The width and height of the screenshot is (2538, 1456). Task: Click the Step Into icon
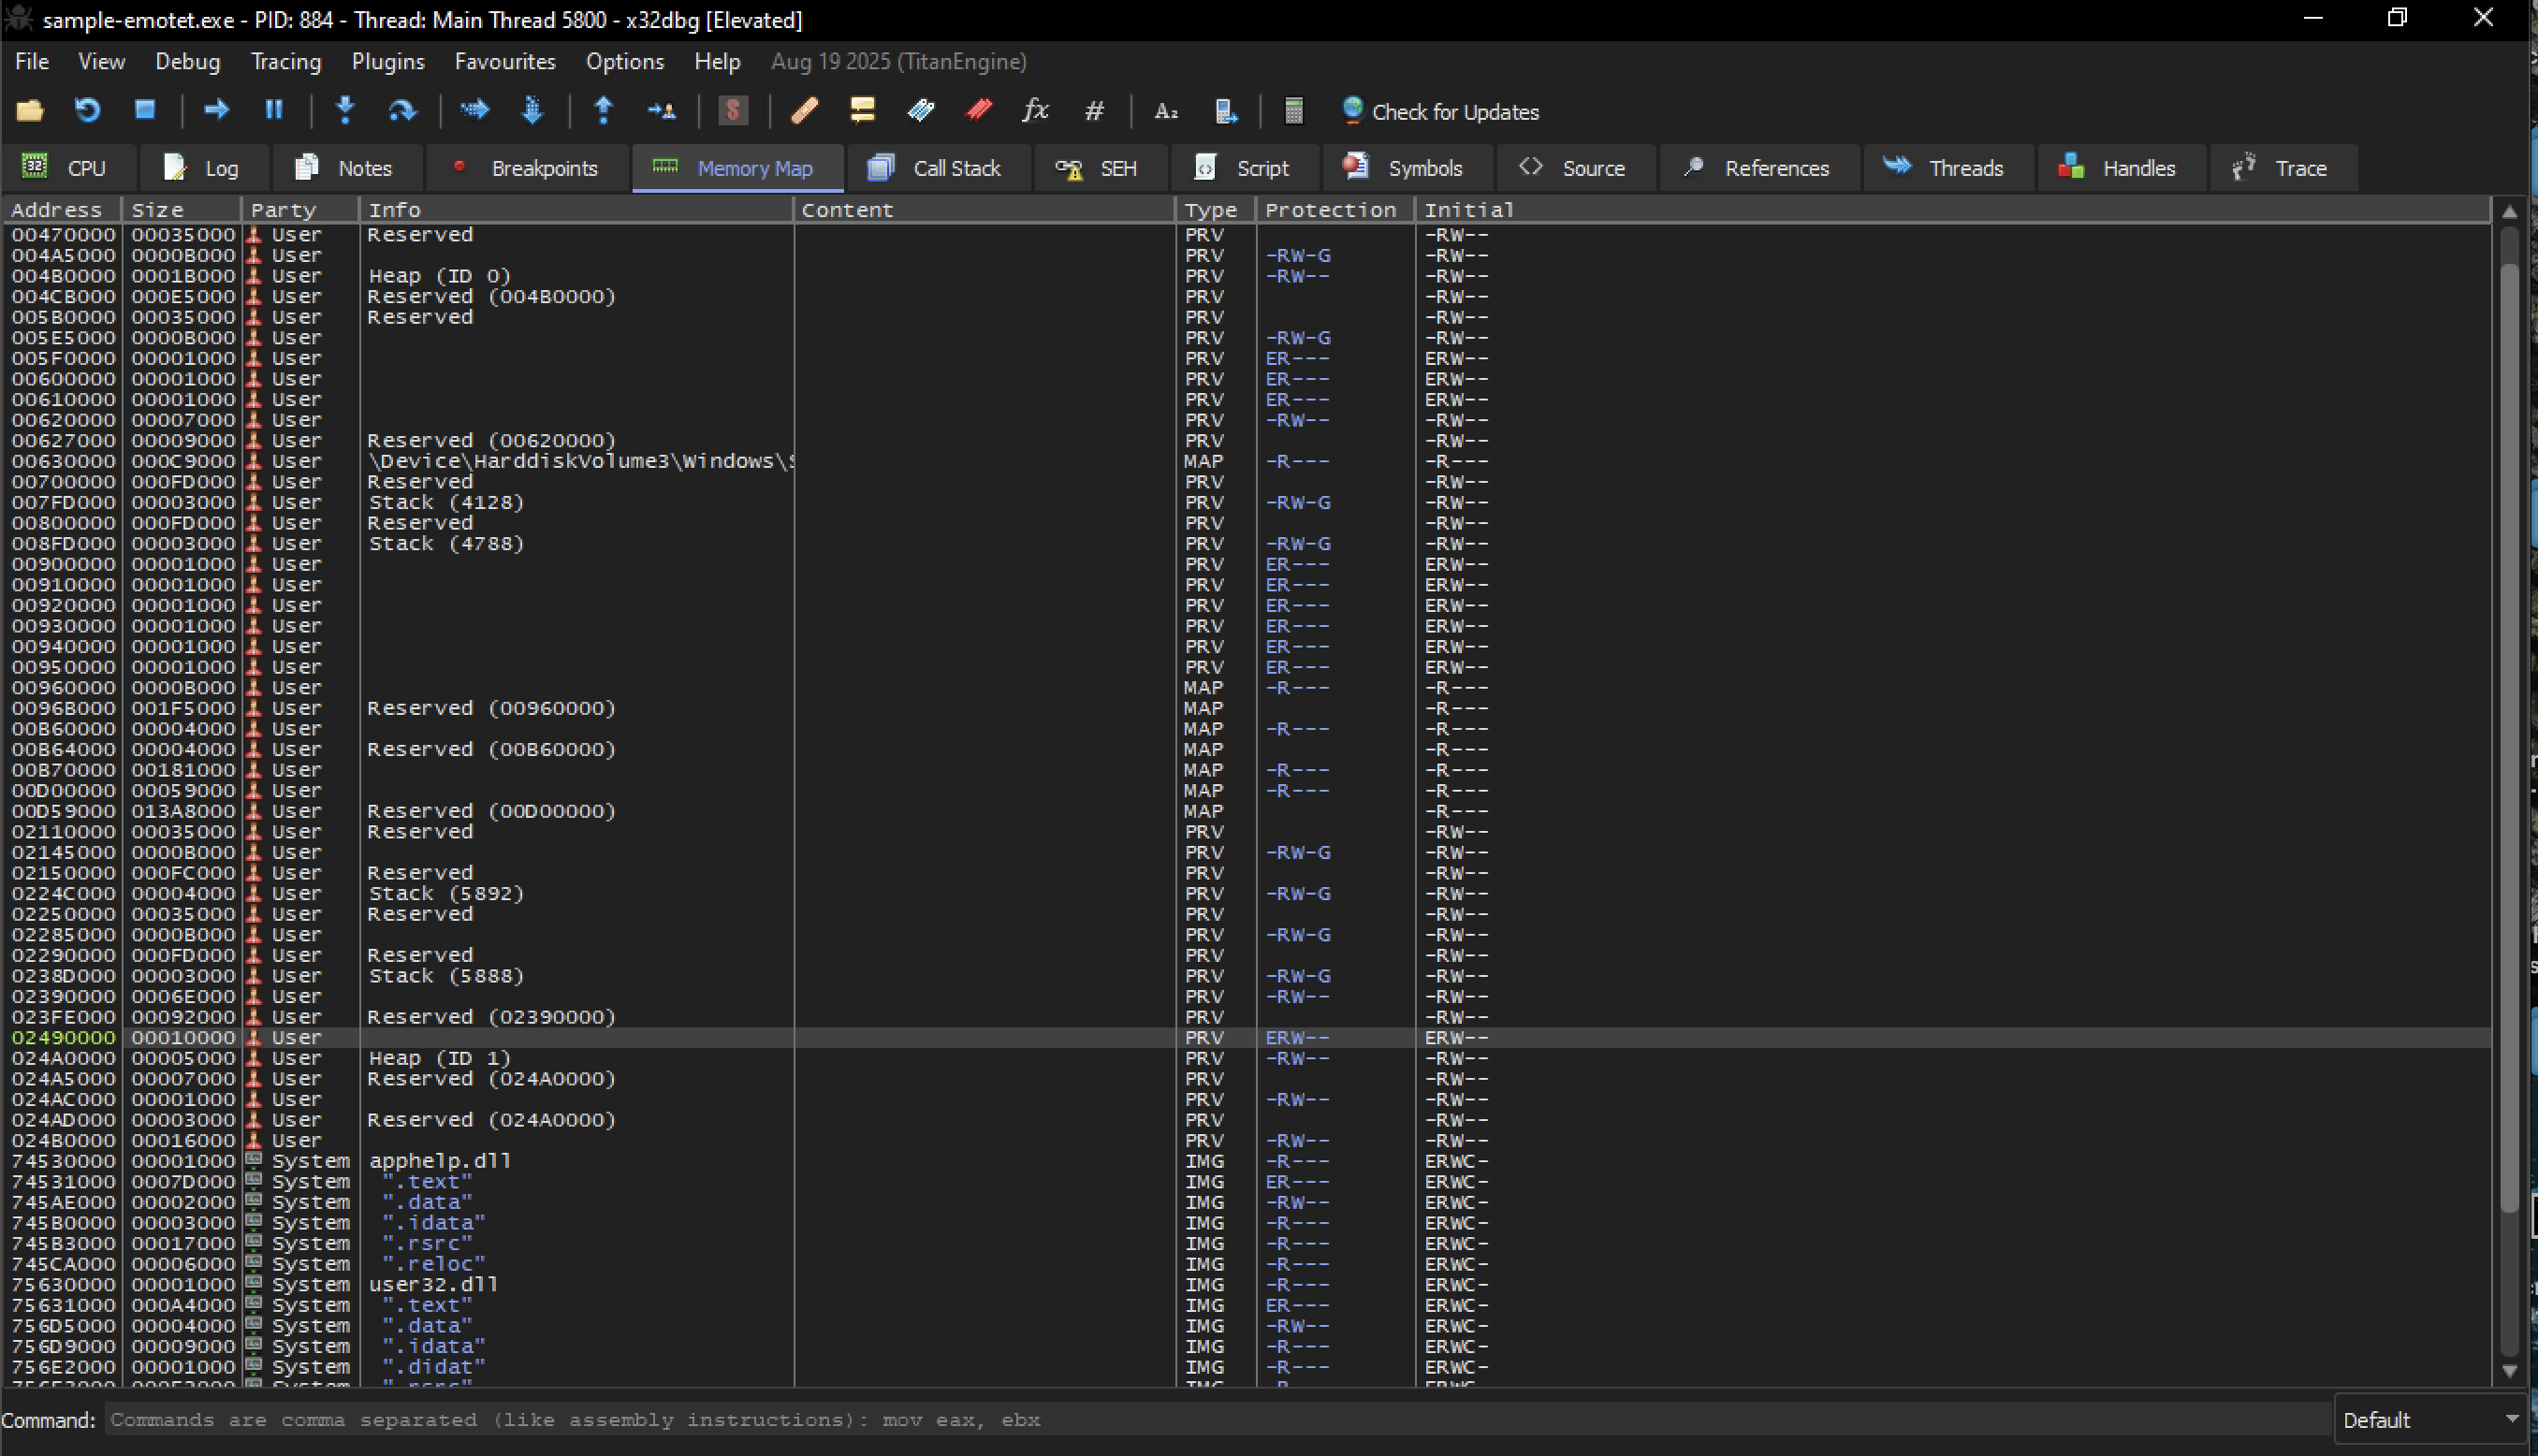[345, 110]
